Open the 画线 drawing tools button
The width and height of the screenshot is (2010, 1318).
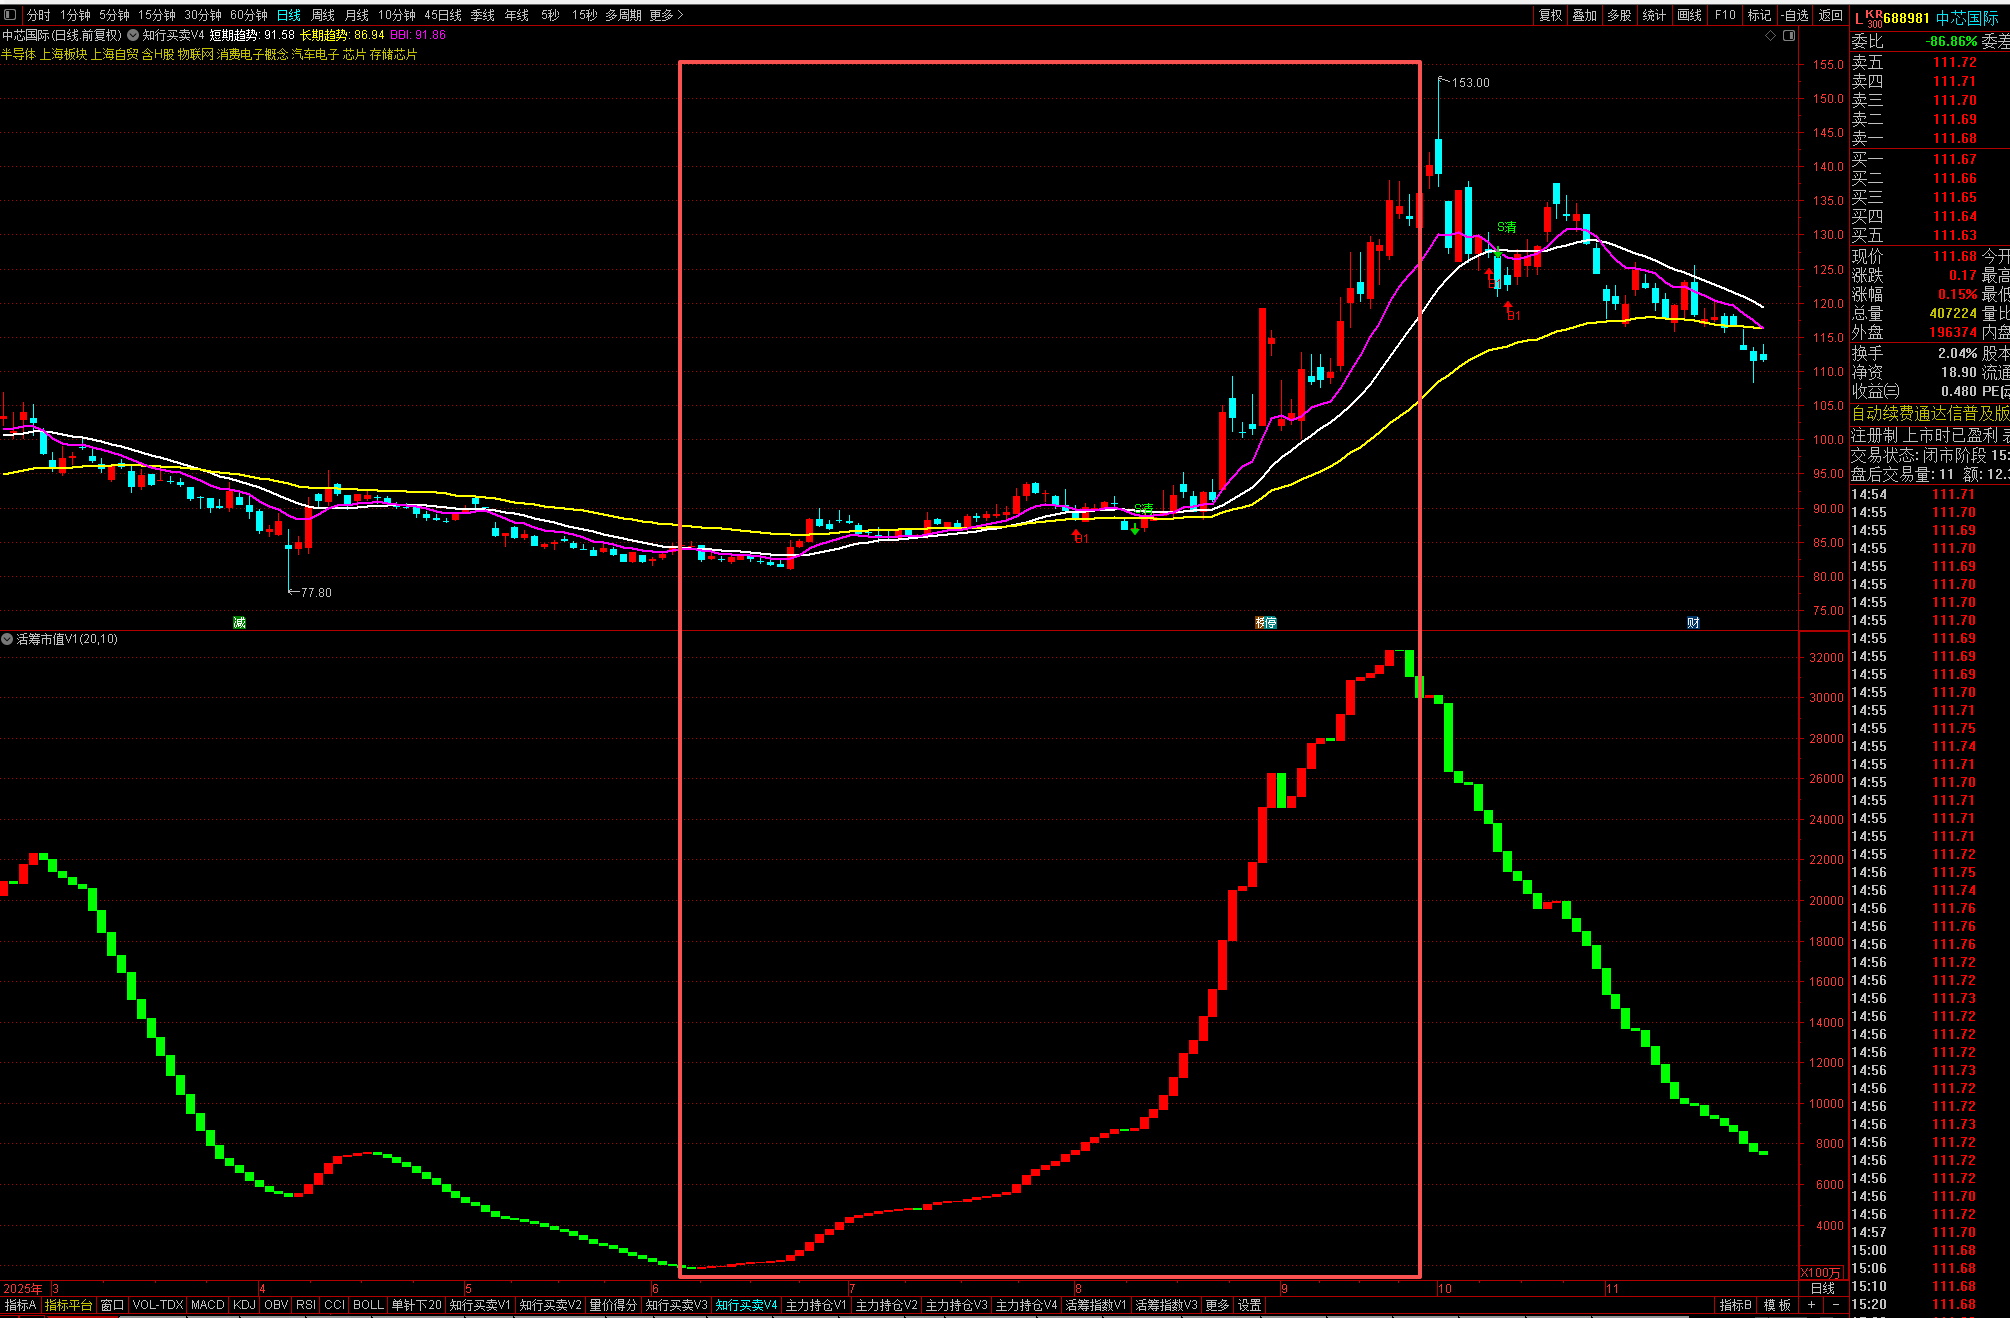pos(1689,15)
